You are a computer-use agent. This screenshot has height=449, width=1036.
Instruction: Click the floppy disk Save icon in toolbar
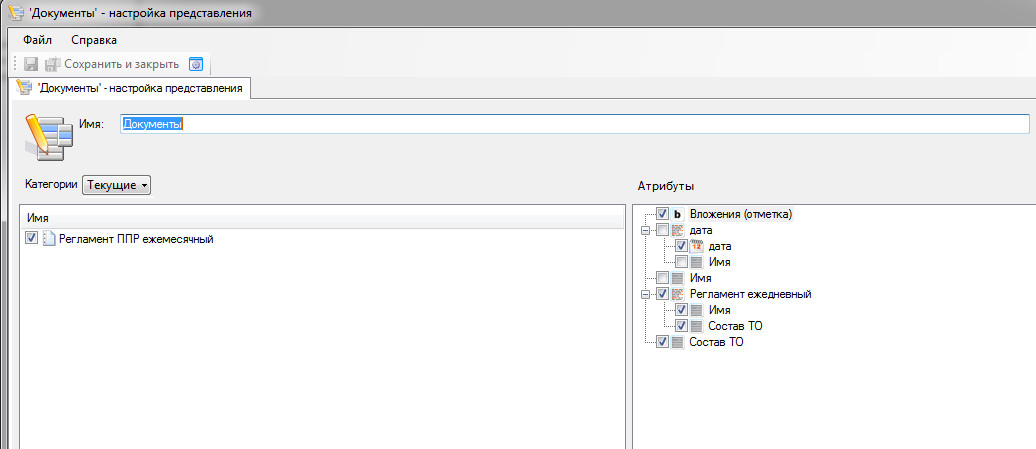[x=31, y=64]
